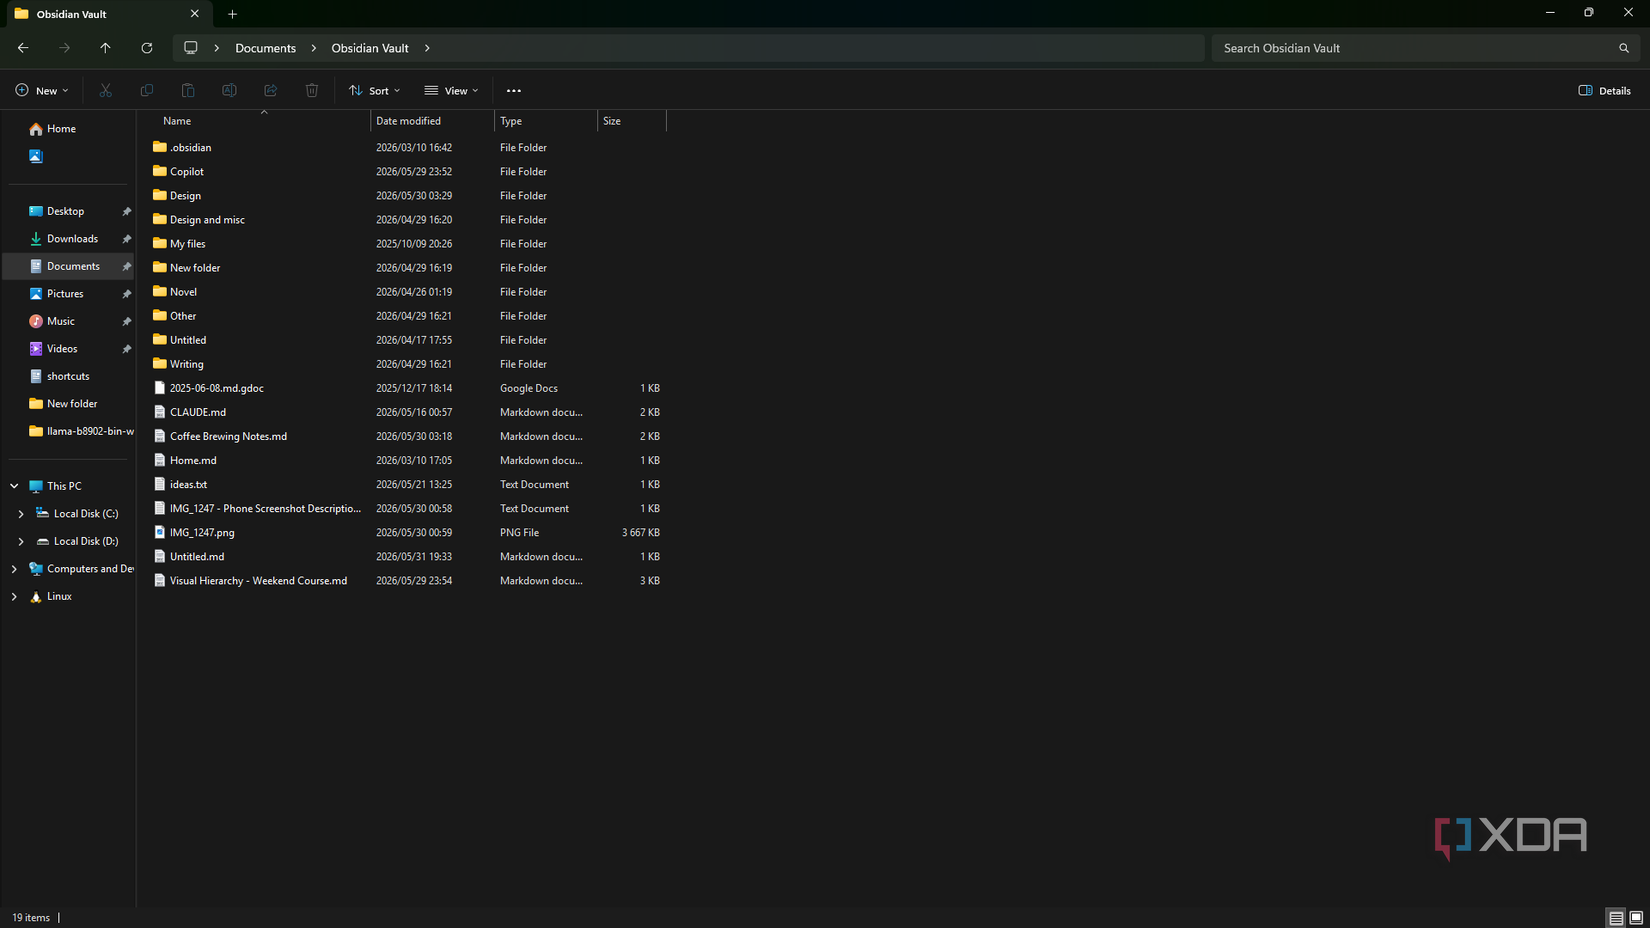Screen dimensions: 1650x928
Task: Click the forward navigation arrow
Action: (x=64, y=48)
